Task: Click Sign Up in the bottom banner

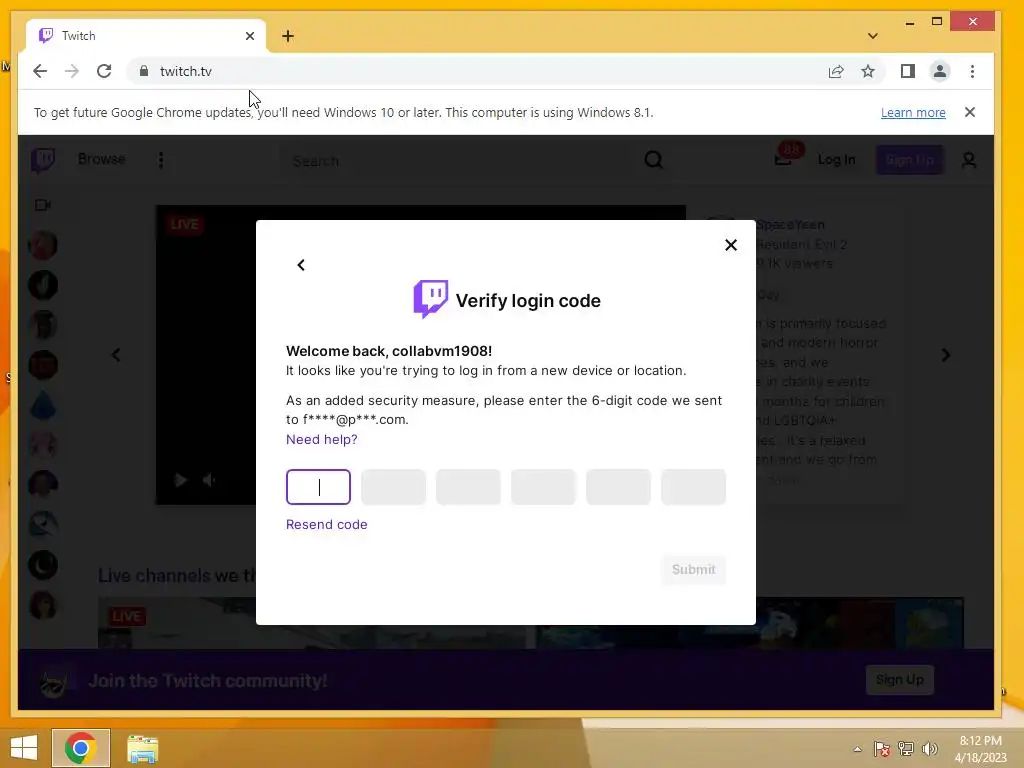Action: [899, 680]
